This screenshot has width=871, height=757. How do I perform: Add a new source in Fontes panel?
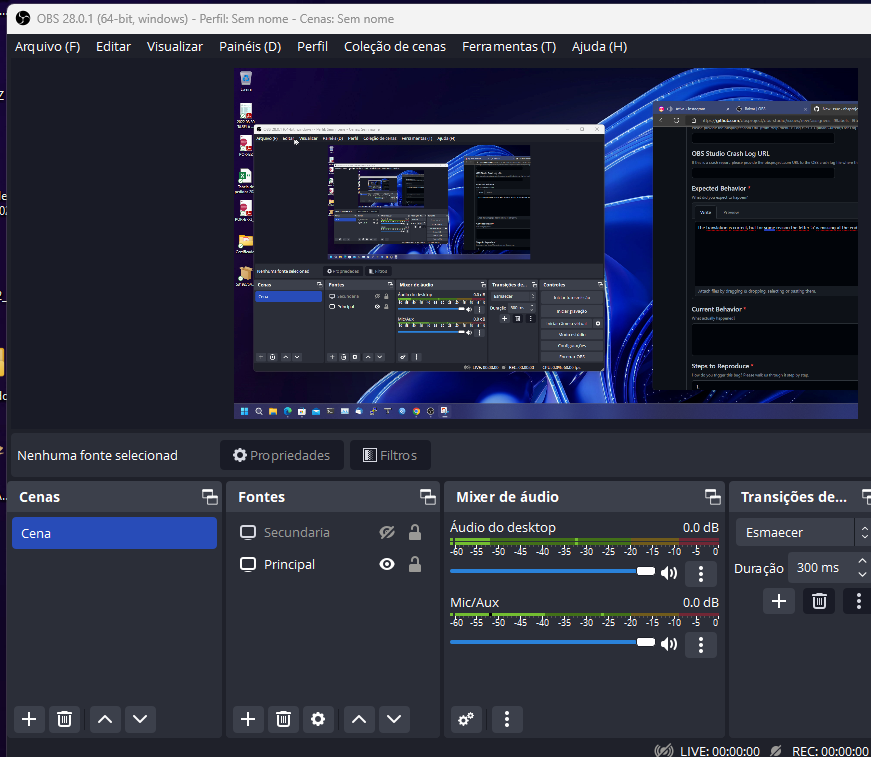point(248,719)
